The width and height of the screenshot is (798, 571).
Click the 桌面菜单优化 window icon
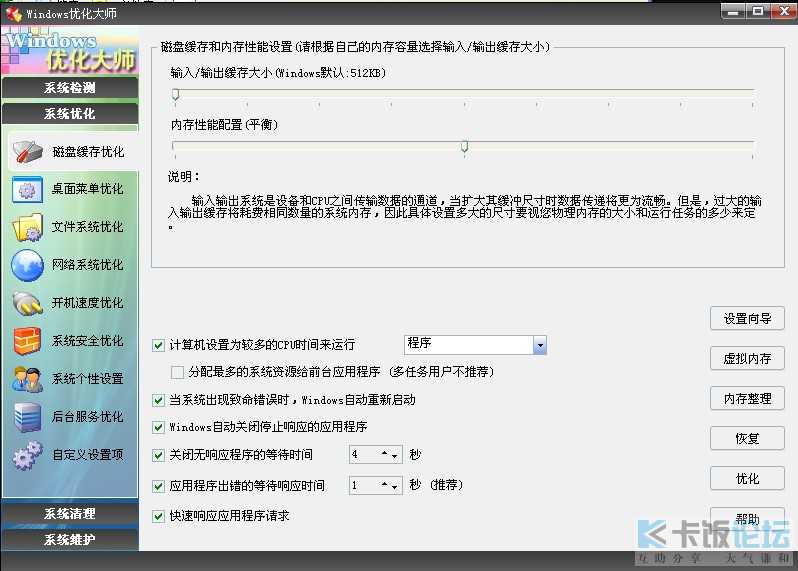(27, 189)
